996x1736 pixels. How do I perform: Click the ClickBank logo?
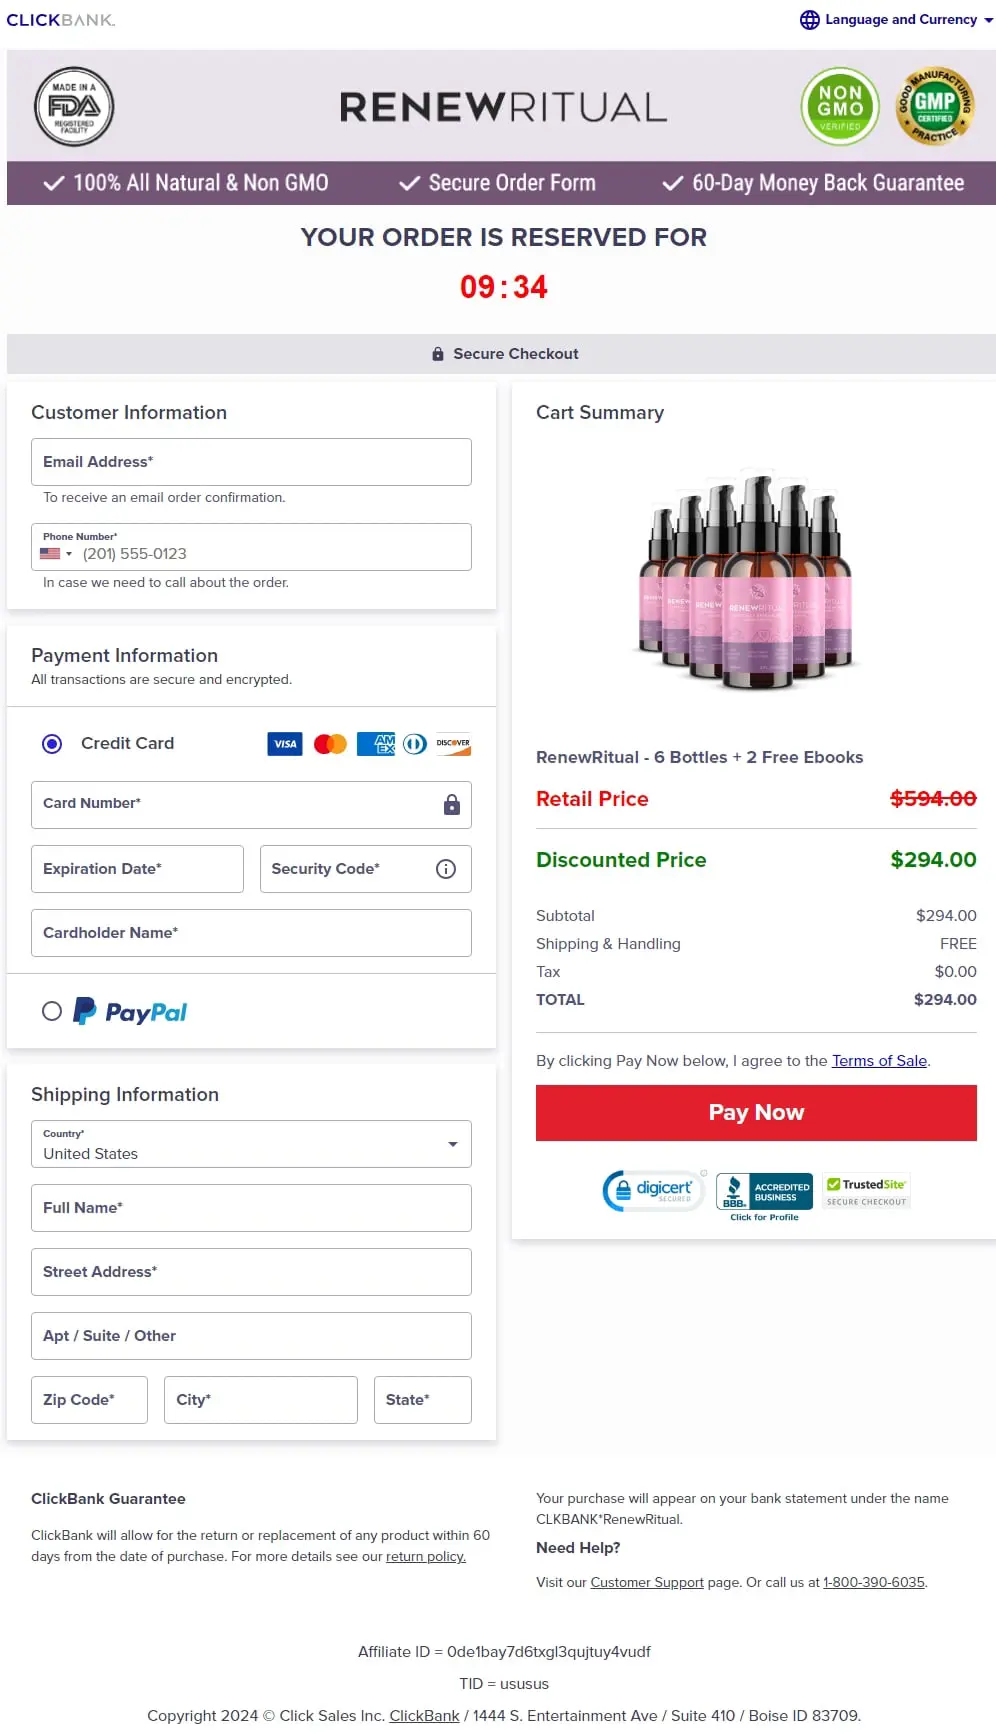click(61, 20)
